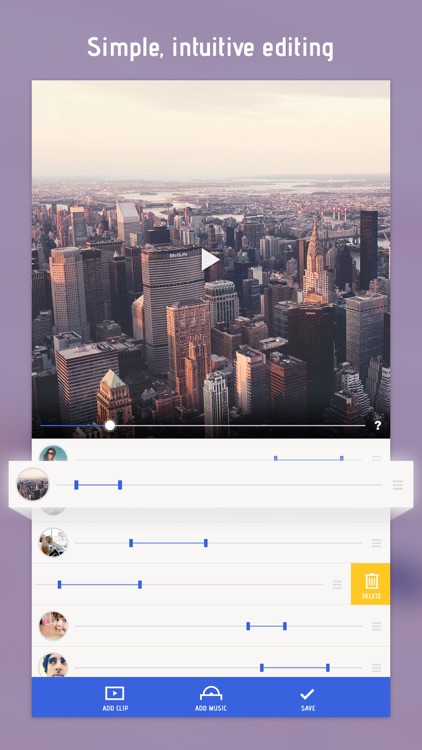Click trim start marker of room interior clip
This screenshot has height=750, width=422.
click(131, 543)
